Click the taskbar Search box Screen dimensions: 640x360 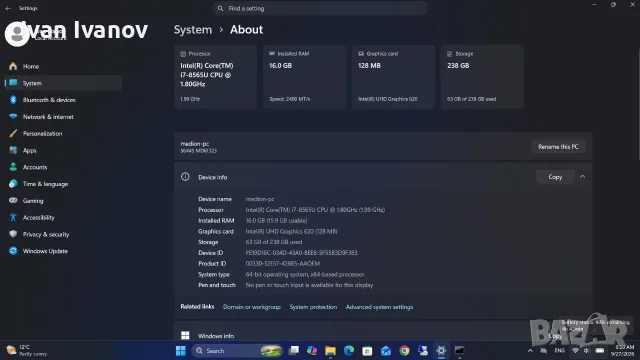(237, 351)
